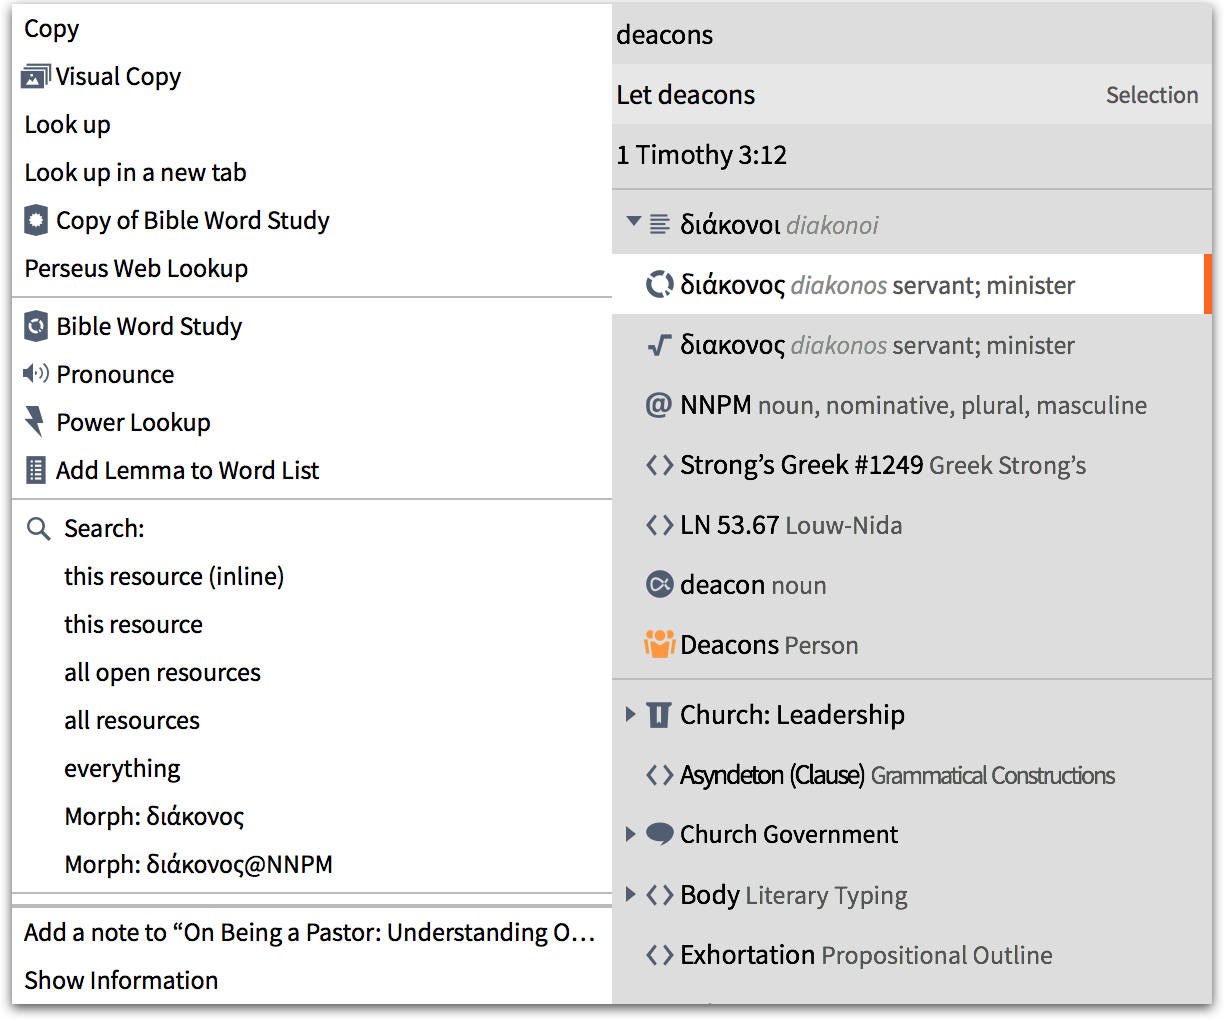The height and width of the screenshot is (1020, 1224).
Task: Select Look up in a new tab
Action: coord(135,172)
